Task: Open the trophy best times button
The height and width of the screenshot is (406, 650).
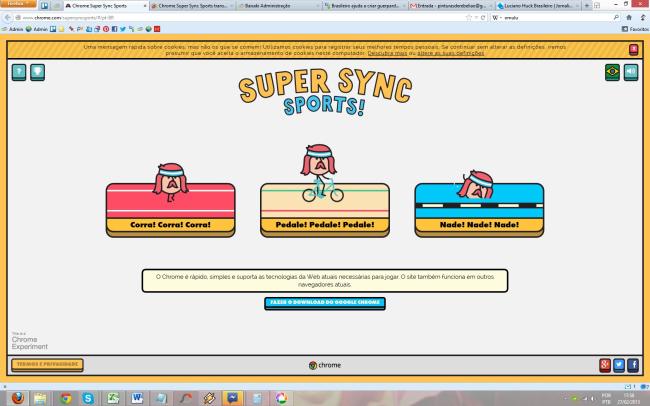Action: (37, 72)
